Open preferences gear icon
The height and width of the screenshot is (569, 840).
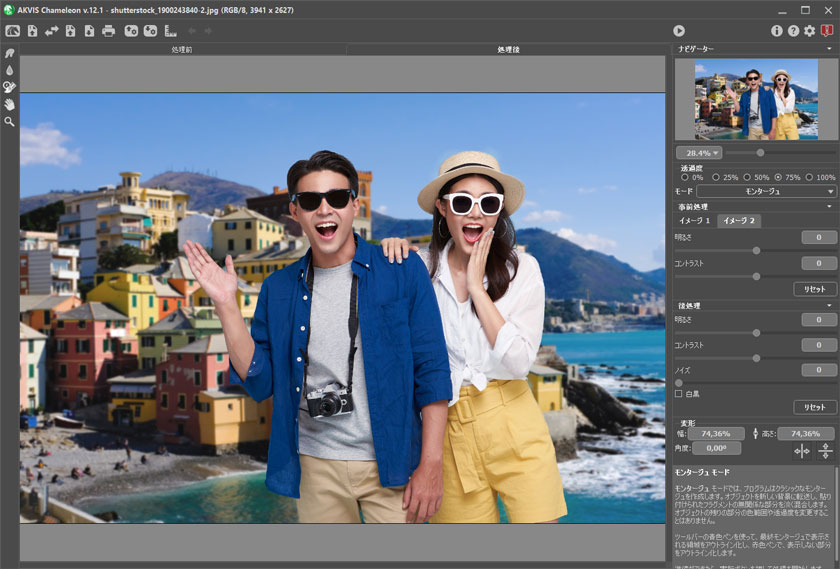coord(809,31)
